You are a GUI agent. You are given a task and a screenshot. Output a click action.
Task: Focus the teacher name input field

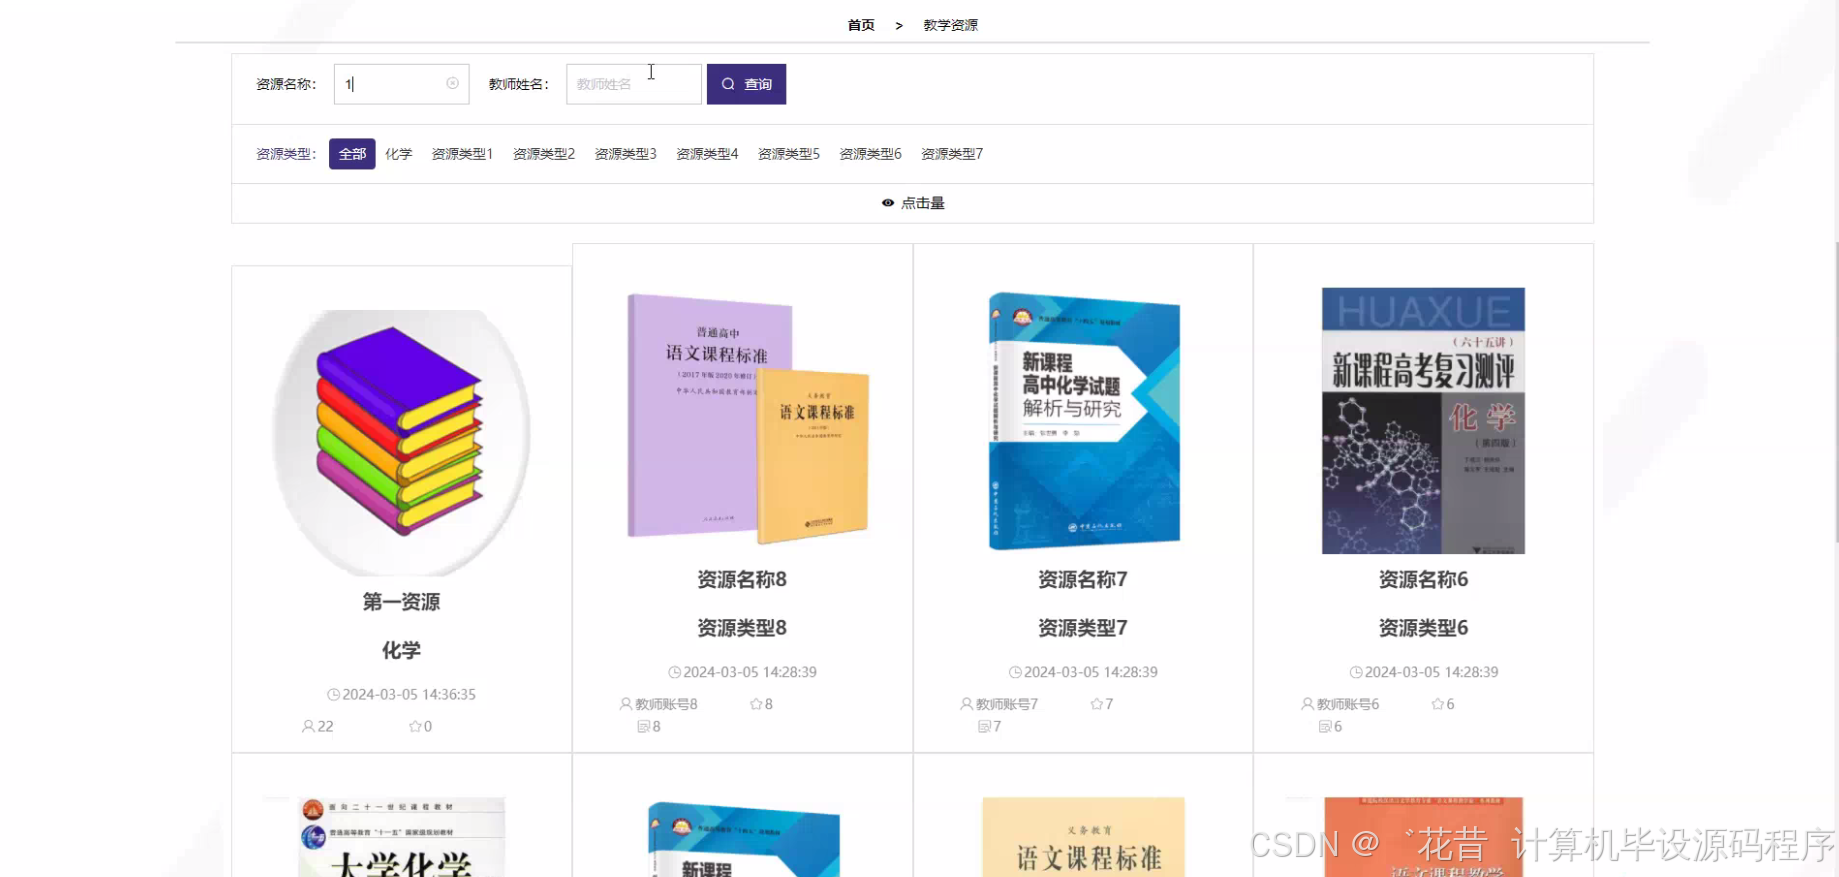point(633,84)
